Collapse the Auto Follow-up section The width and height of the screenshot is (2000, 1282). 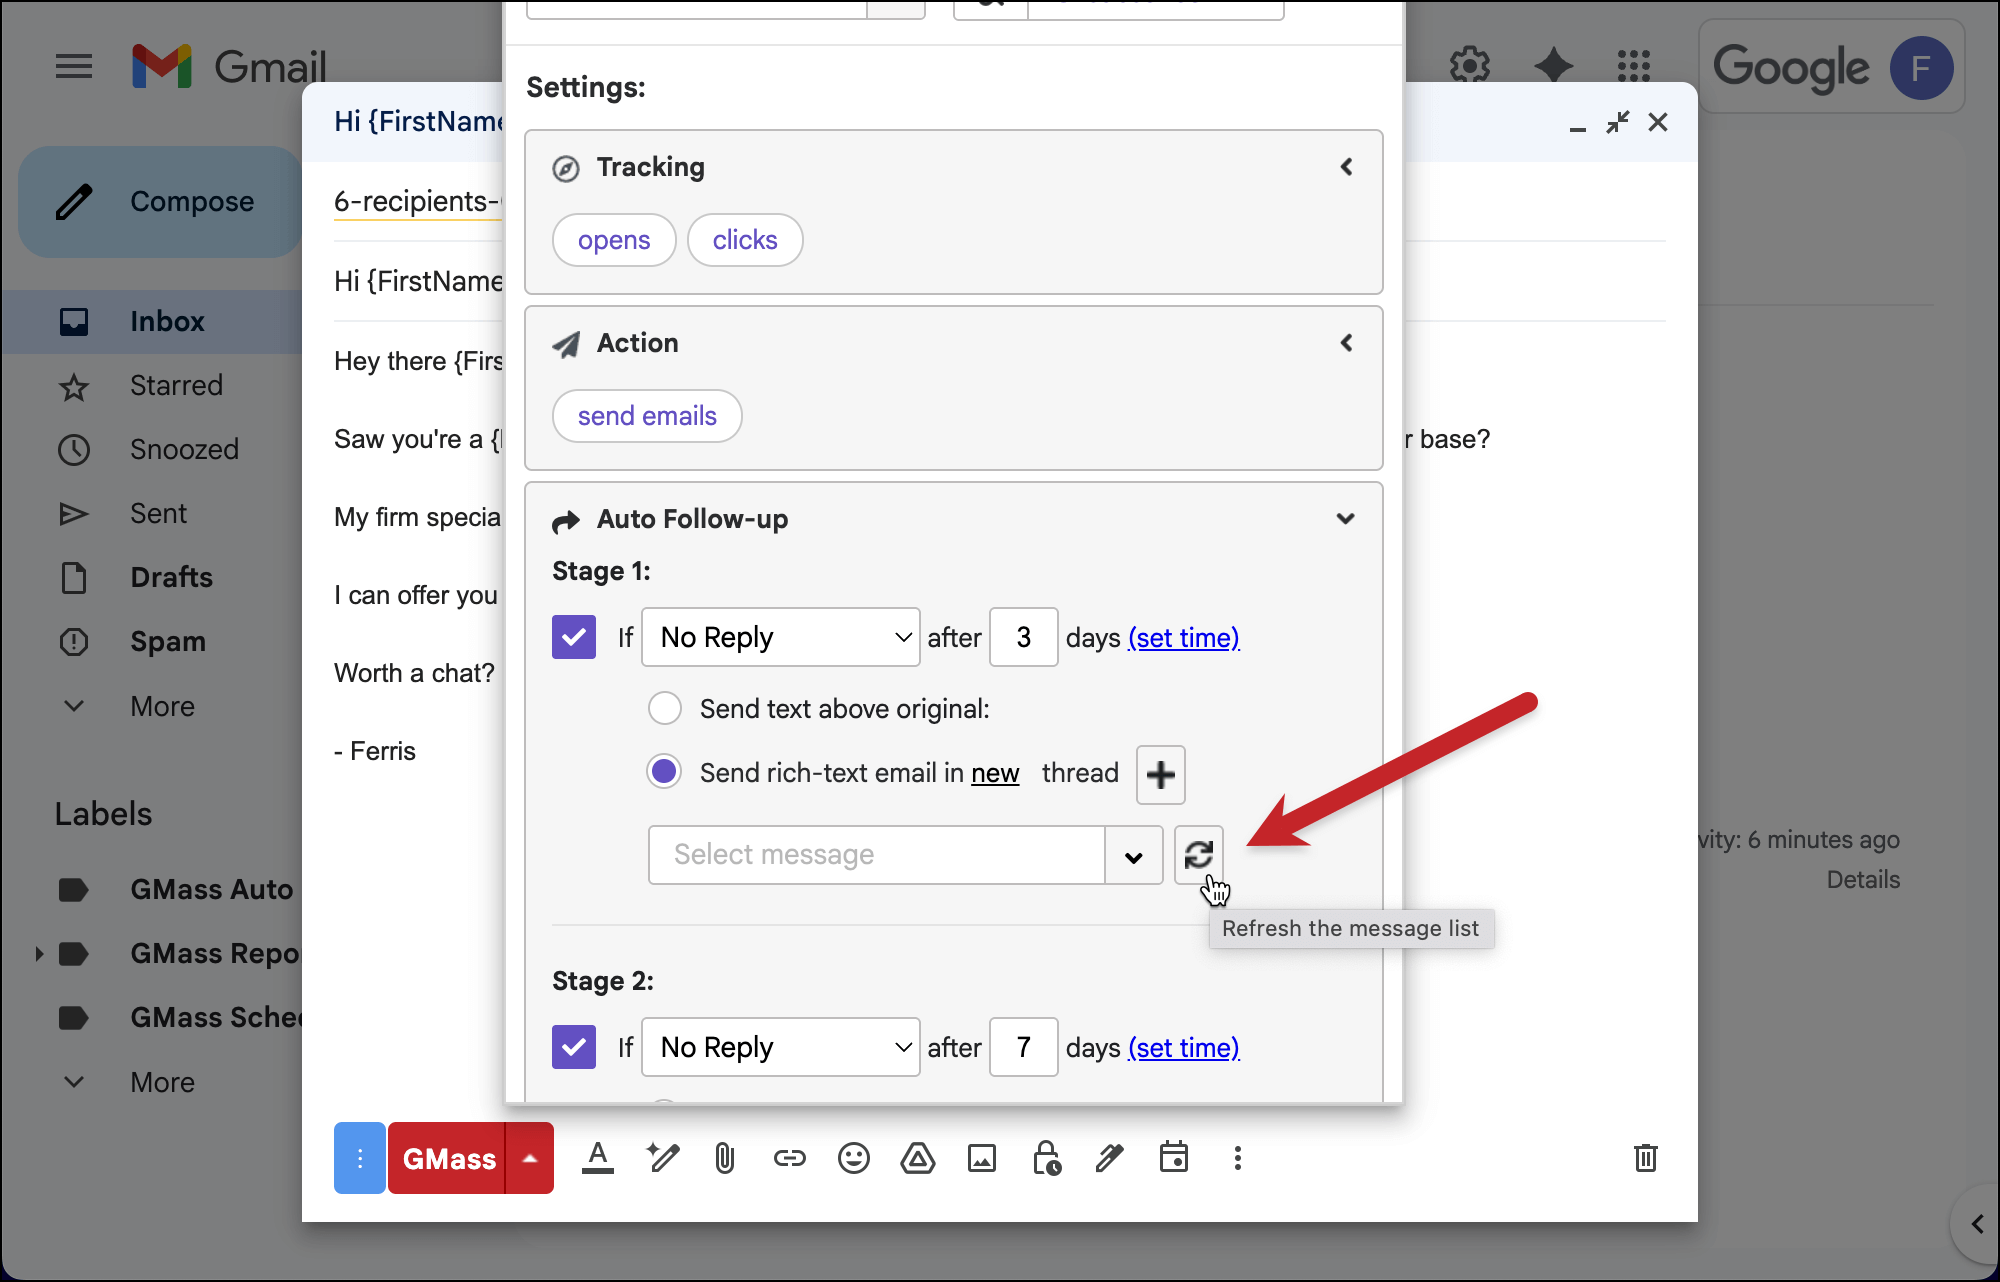[x=1345, y=518]
